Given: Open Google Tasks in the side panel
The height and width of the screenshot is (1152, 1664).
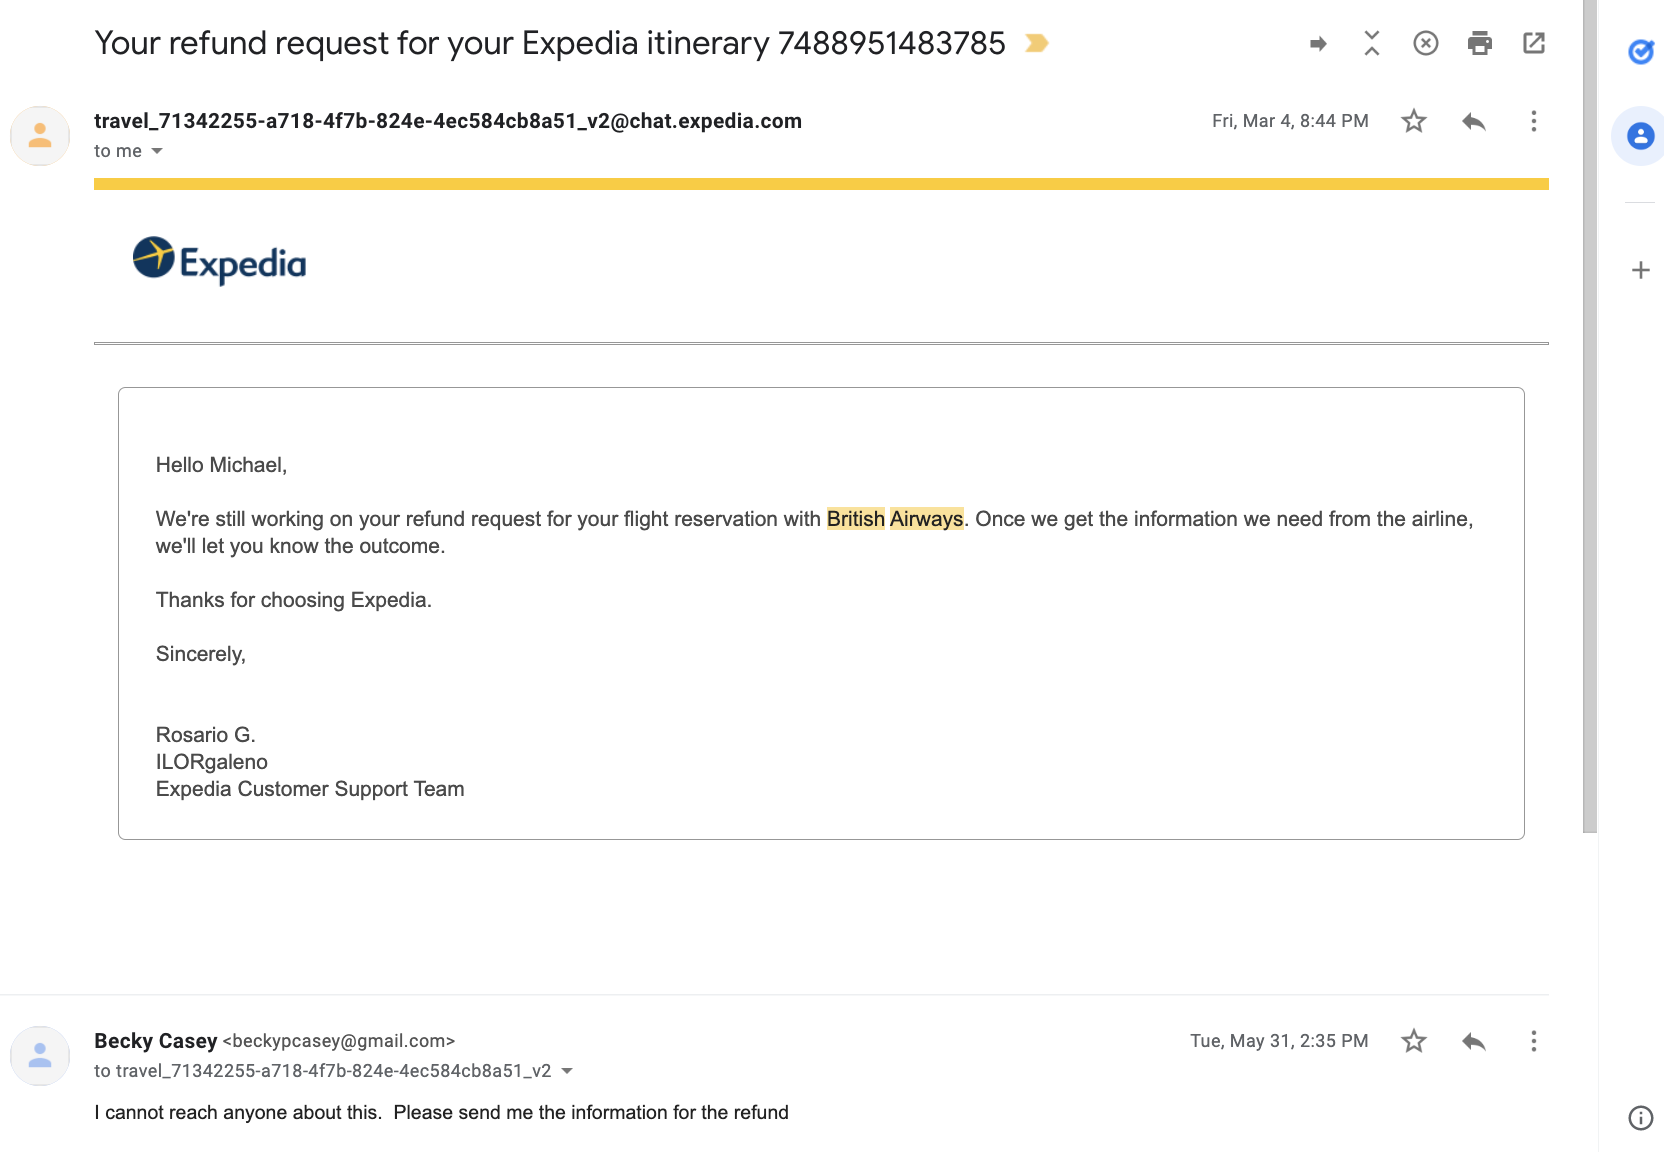Looking at the screenshot, I should (1641, 53).
